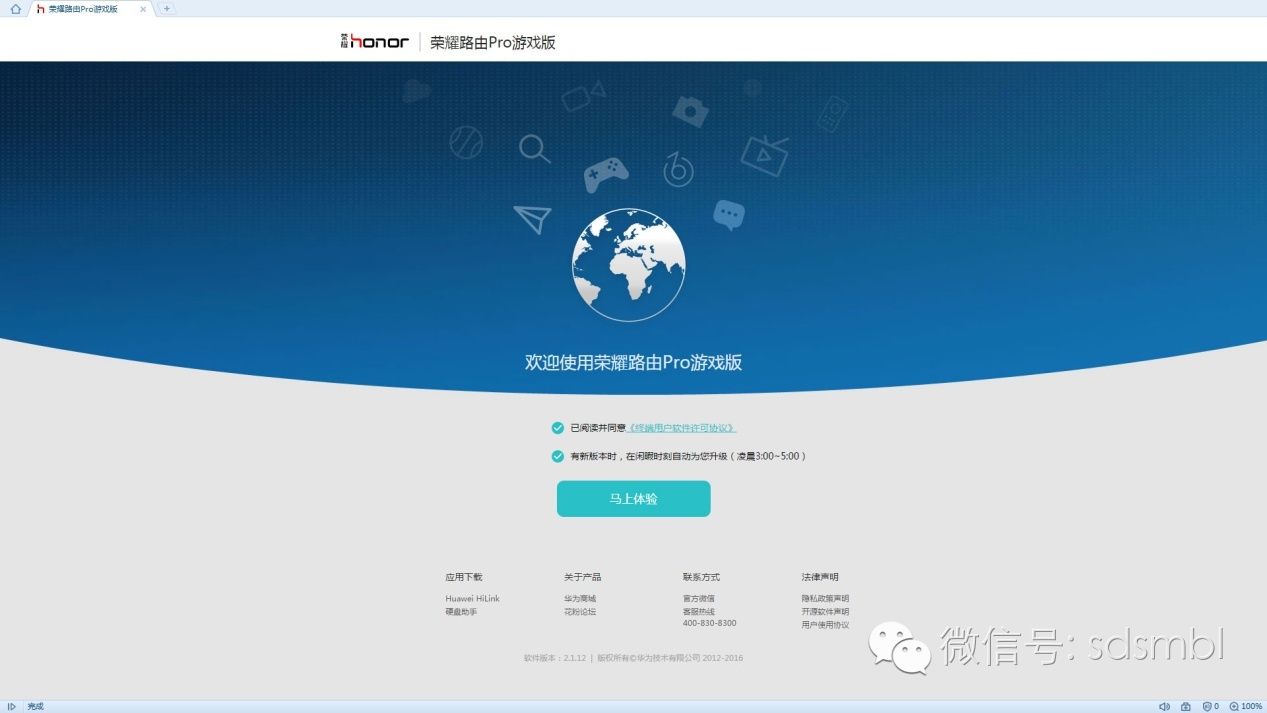The width and height of the screenshot is (1267, 713).
Task: Click the 应用下载 footer heading
Action: click(464, 577)
